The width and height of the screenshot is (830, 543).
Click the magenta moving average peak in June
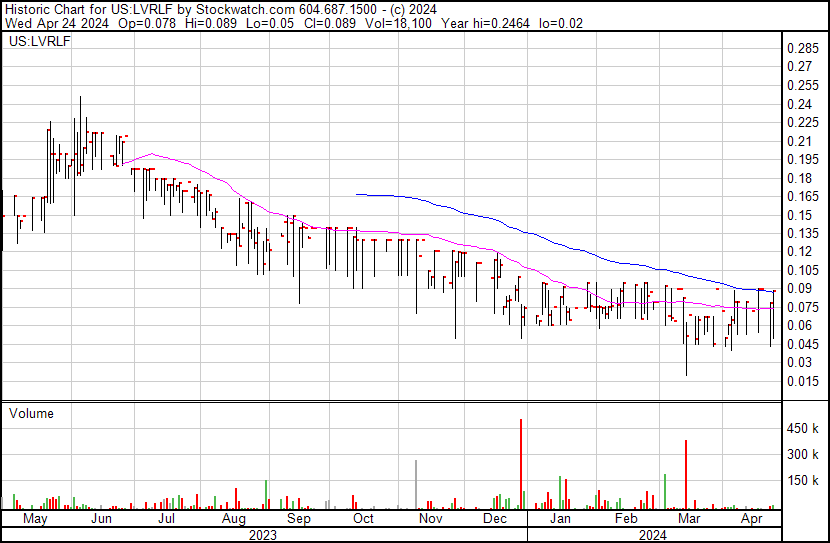point(152,154)
